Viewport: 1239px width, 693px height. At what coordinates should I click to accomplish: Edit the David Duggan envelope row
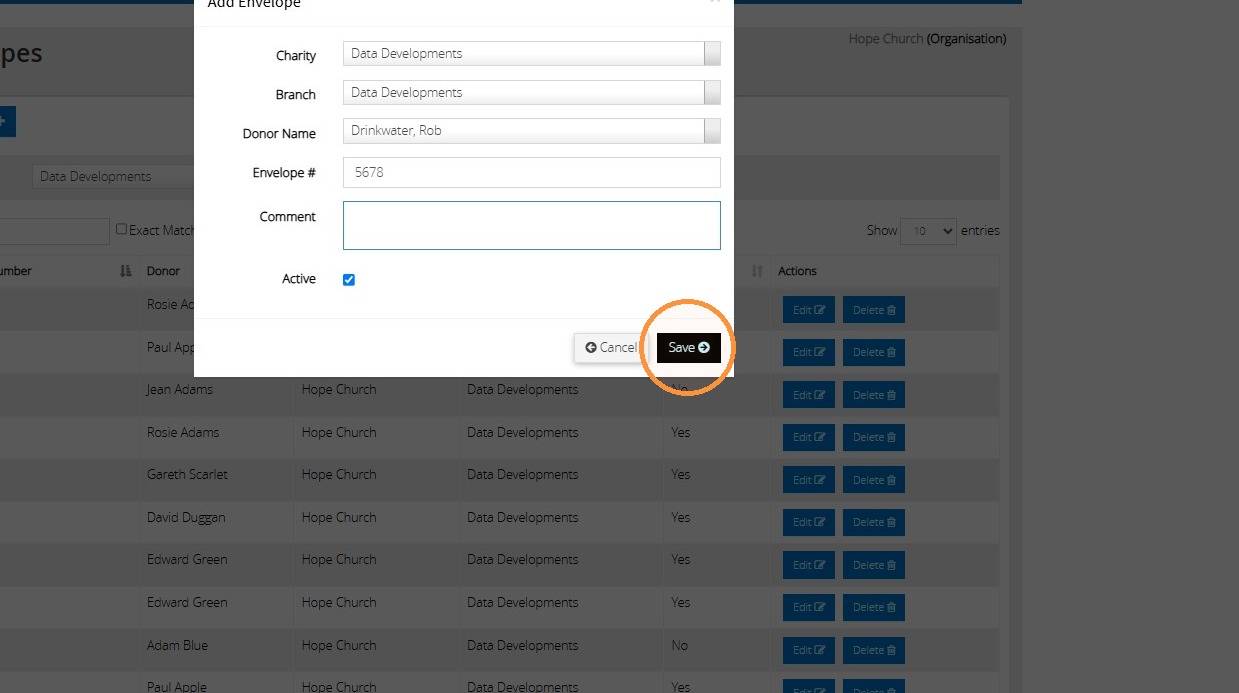tap(808, 522)
